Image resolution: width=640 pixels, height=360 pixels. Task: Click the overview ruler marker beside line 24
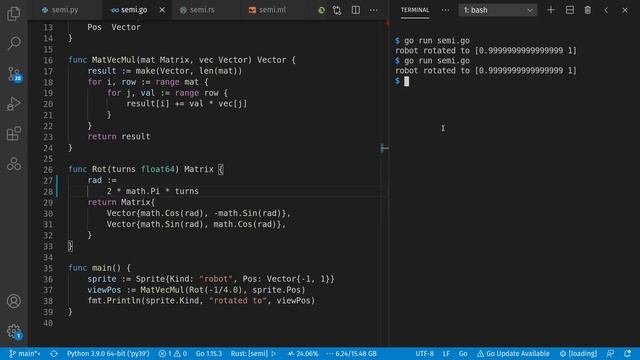coord(384,148)
